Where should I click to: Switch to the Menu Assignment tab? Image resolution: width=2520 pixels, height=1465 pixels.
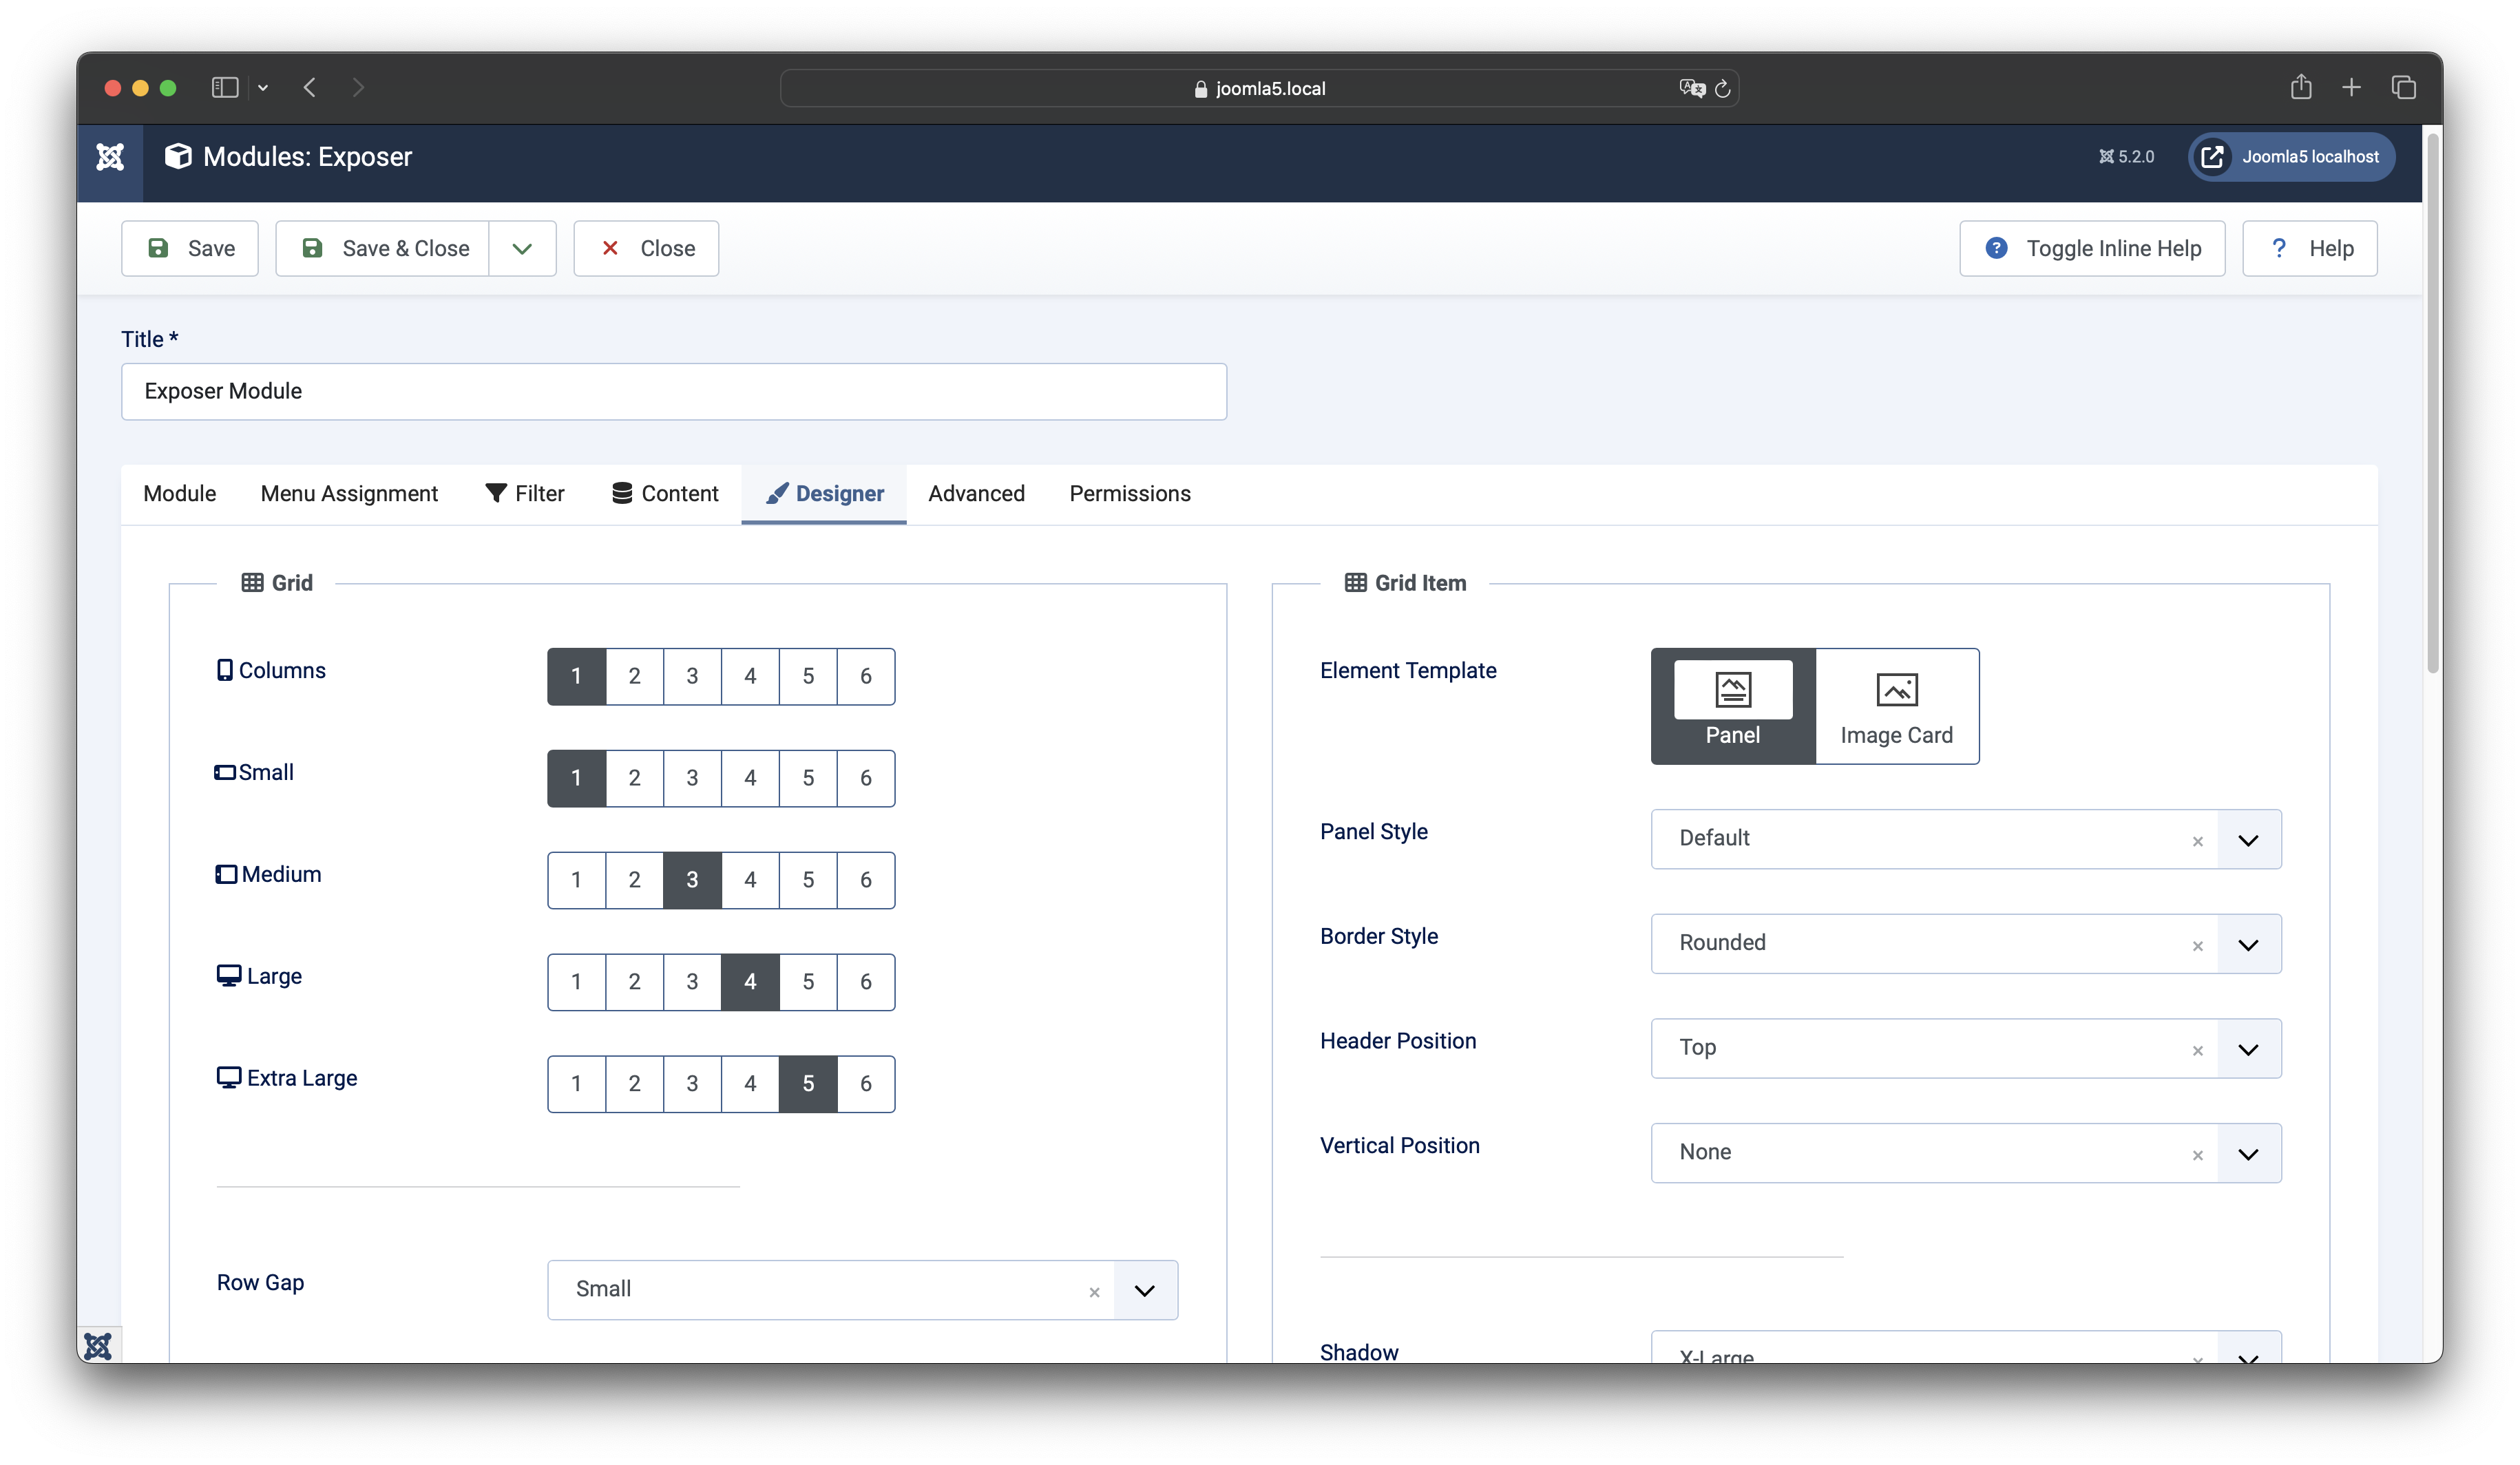[349, 494]
